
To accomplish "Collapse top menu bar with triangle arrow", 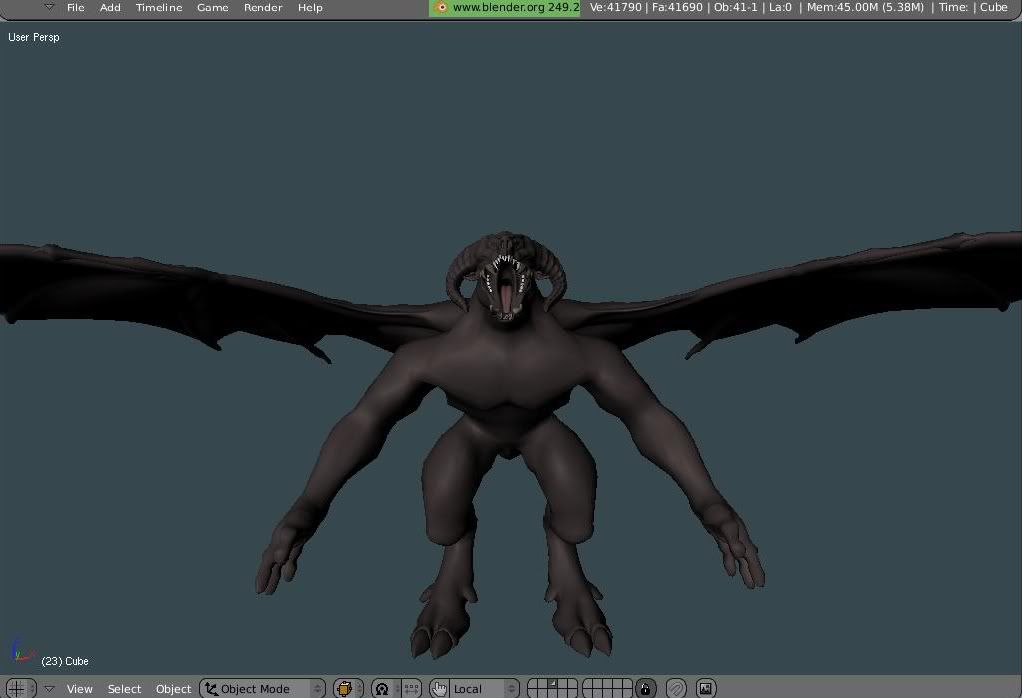I will point(48,7).
